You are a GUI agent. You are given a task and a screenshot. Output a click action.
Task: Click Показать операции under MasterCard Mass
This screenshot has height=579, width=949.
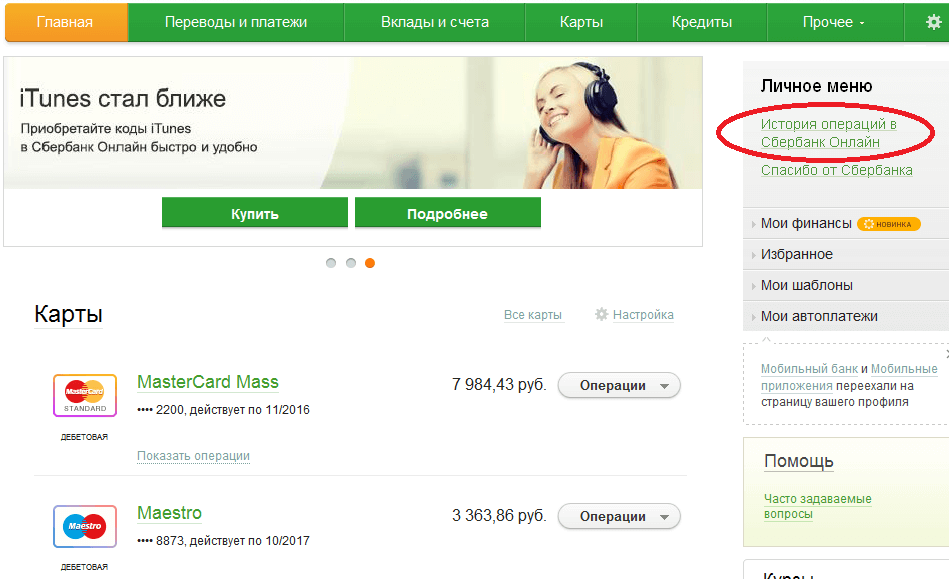pos(193,456)
